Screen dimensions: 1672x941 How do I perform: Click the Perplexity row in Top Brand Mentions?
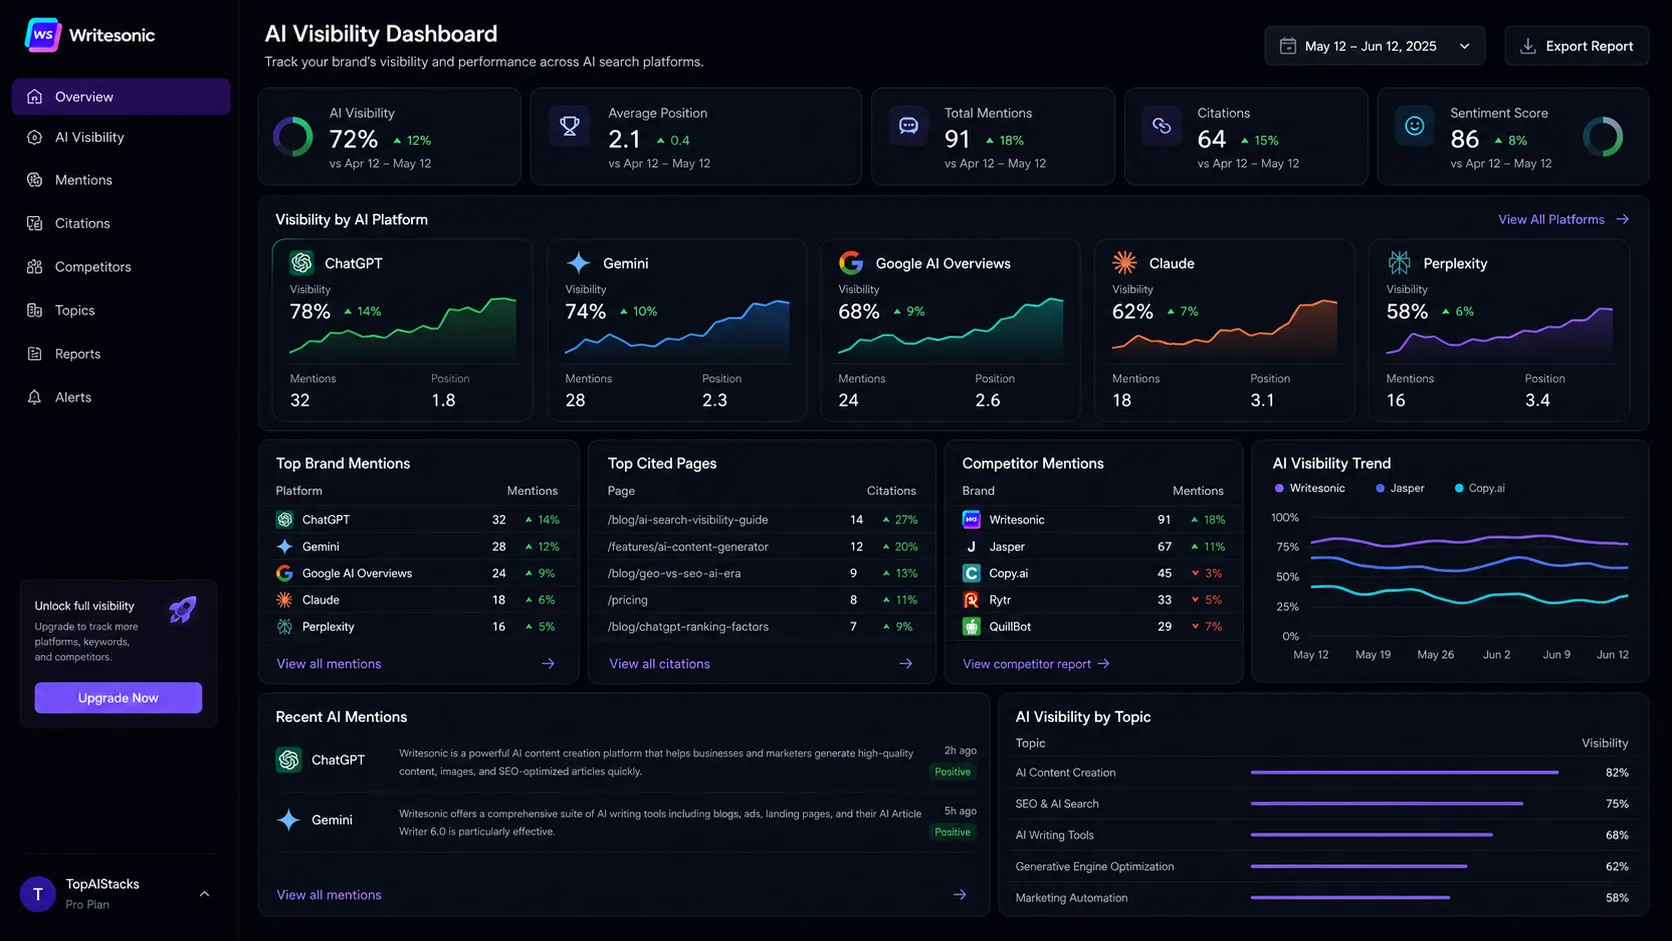(418, 627)
